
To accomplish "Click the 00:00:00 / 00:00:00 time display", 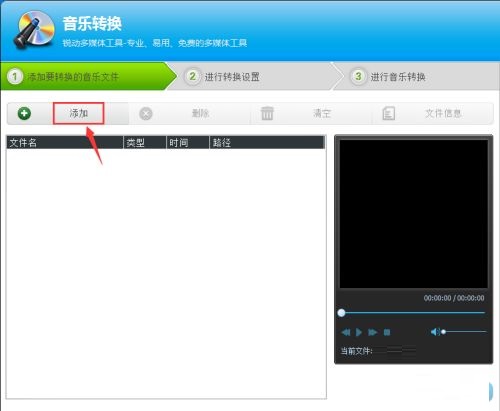I will pos(454,298).
